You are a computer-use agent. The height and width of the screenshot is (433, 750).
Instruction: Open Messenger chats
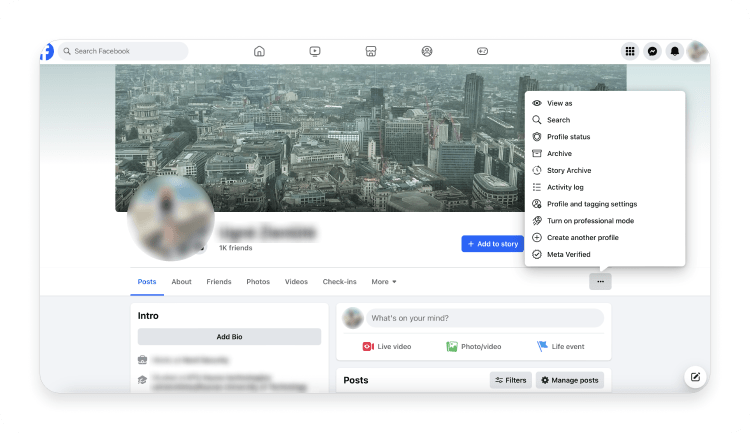pyautogui.click(x=652, y=51)
